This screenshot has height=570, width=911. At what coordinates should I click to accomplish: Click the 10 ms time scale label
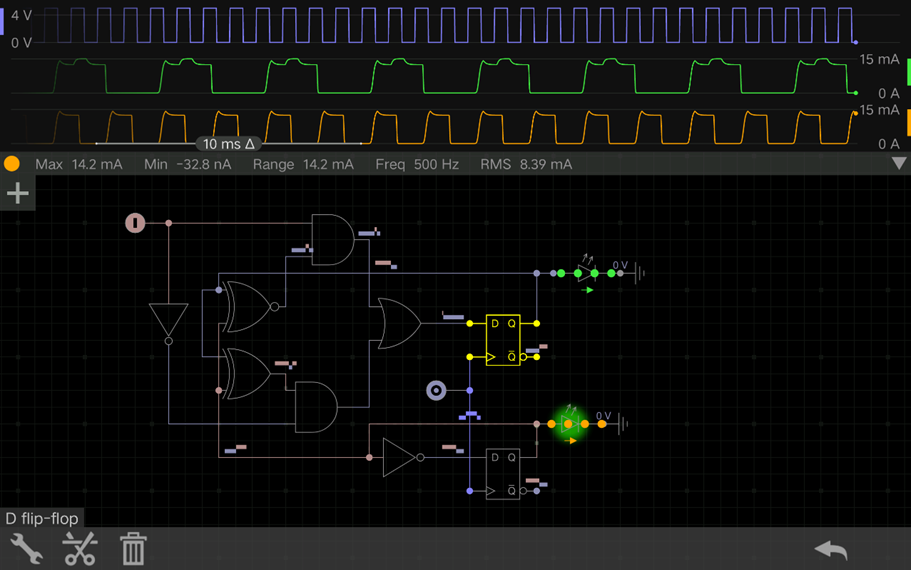coord(228,144)
